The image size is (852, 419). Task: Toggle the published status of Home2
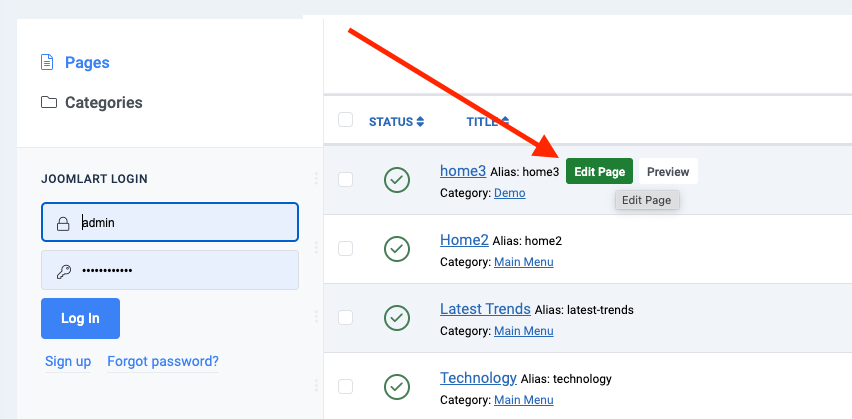tap(397, 248)
